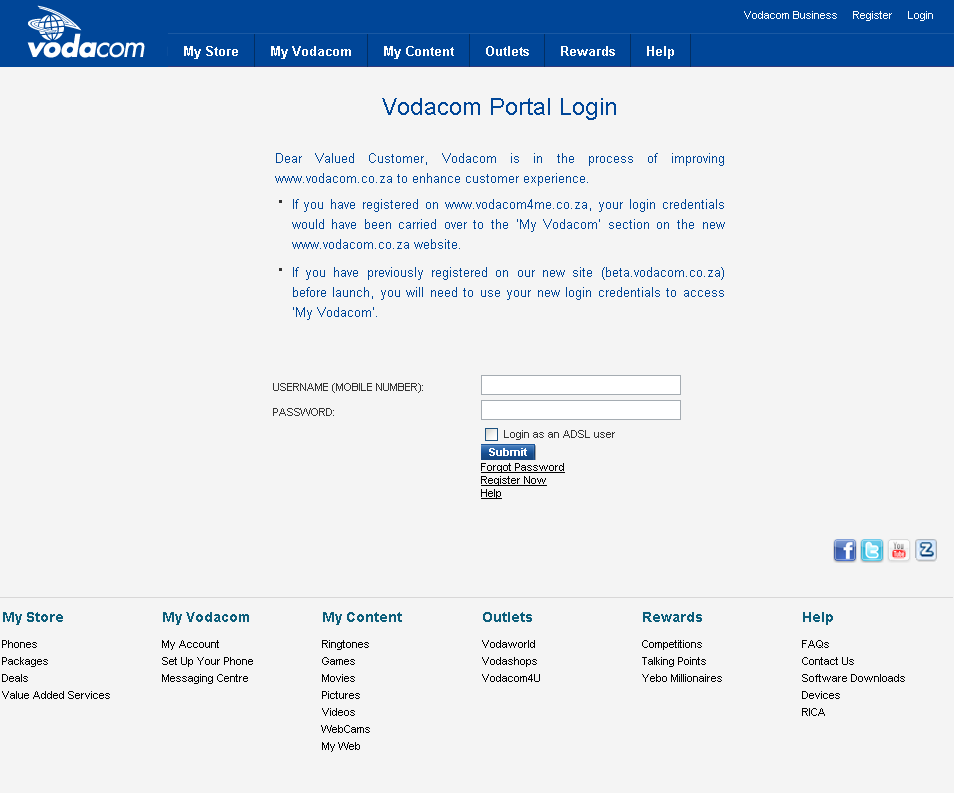Open the footer Outlets heading
This screenshot has height=793, width=954.
point(507,617)
